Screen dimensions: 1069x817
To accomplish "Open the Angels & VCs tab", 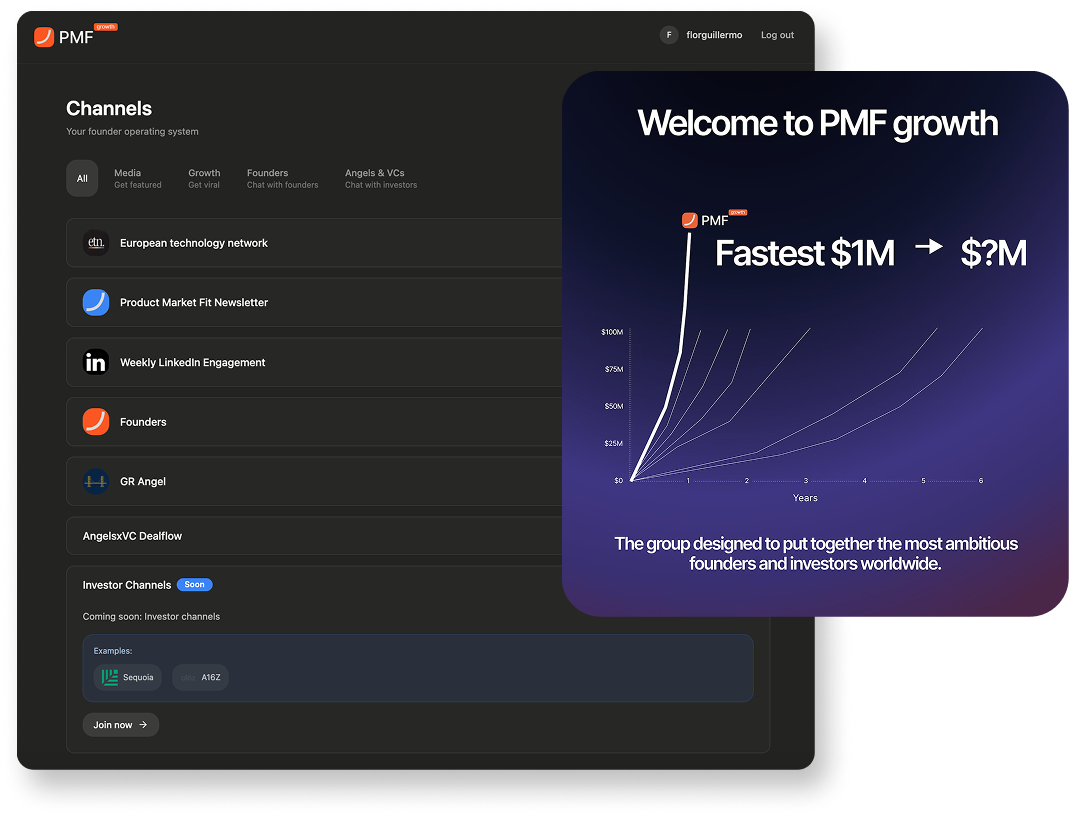I will tap(380, 179).
